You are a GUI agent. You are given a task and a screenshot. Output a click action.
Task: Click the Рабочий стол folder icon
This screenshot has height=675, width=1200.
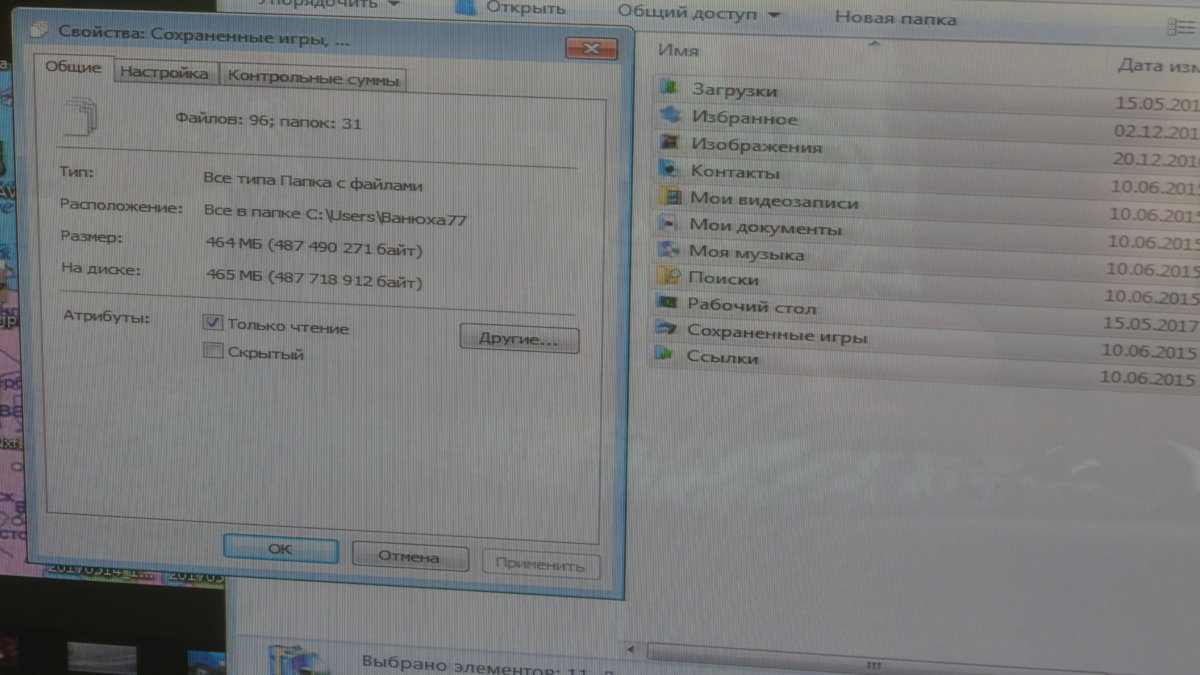tap(668, 302)
